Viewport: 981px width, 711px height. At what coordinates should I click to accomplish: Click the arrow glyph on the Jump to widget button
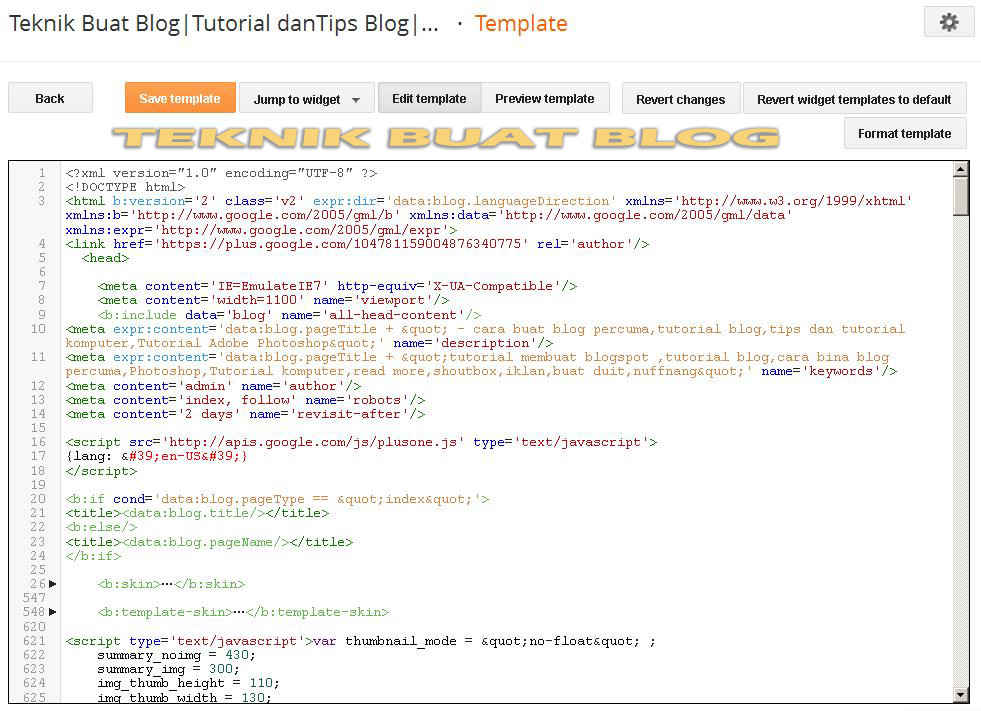pyautogui.click(x=355, y=98)
